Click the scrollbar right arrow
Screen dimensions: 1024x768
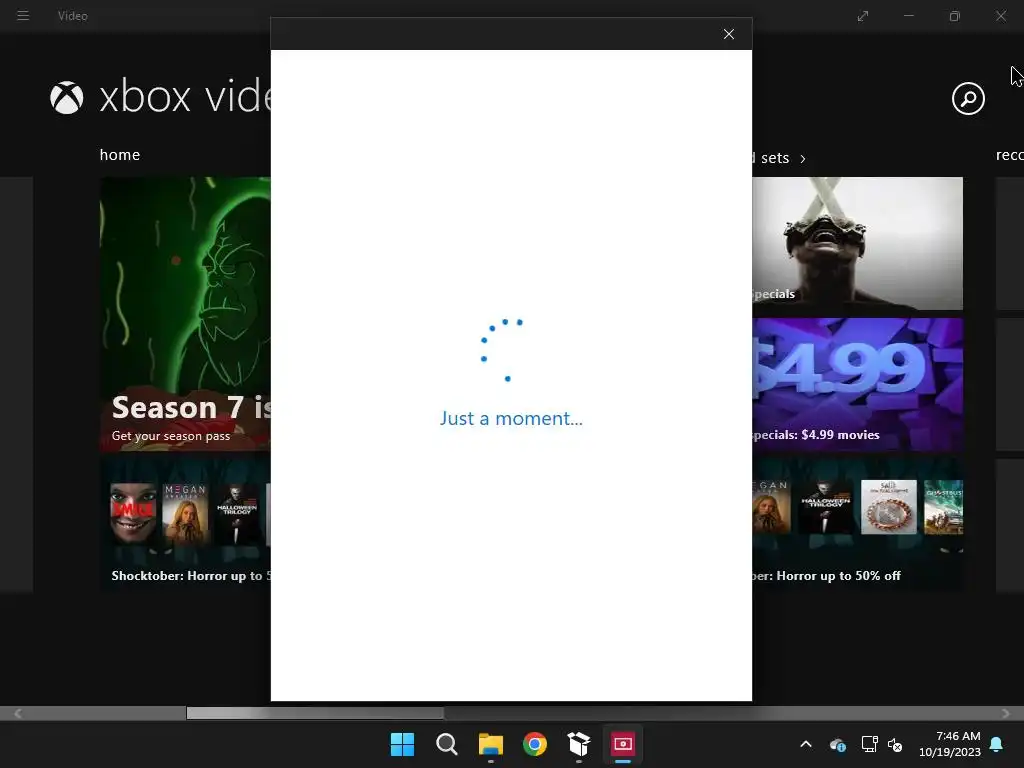click(x=1006, y=713)
